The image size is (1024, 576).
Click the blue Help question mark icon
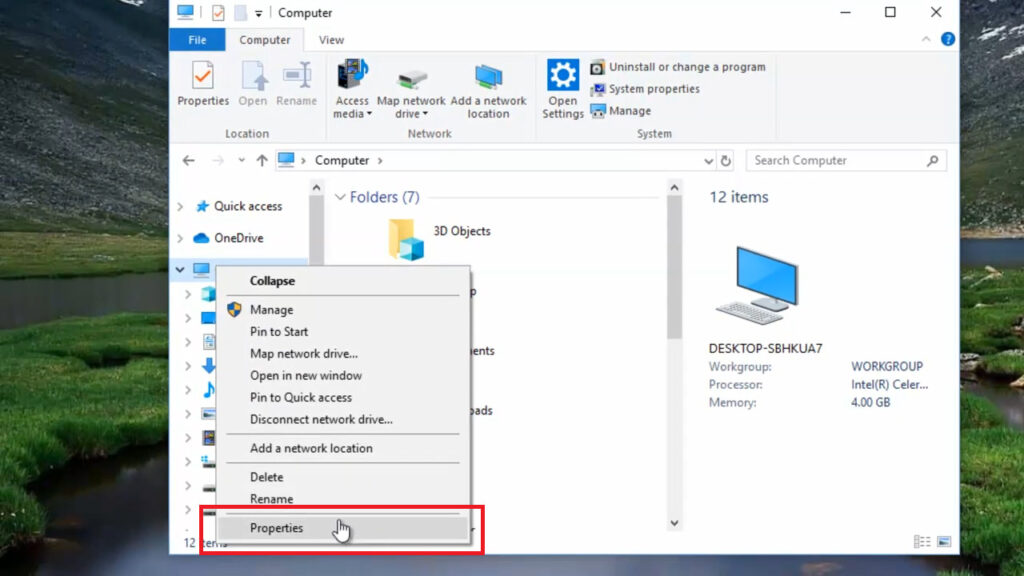[948, 39]
